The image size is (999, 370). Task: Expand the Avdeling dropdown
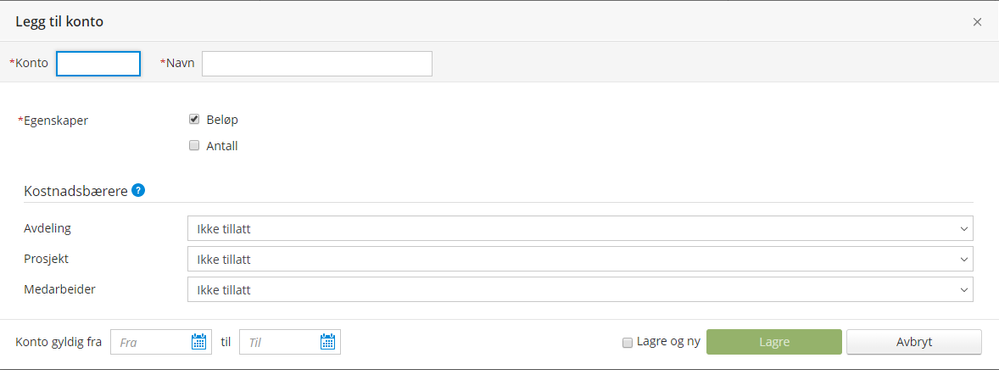click(x=580, y=228)
